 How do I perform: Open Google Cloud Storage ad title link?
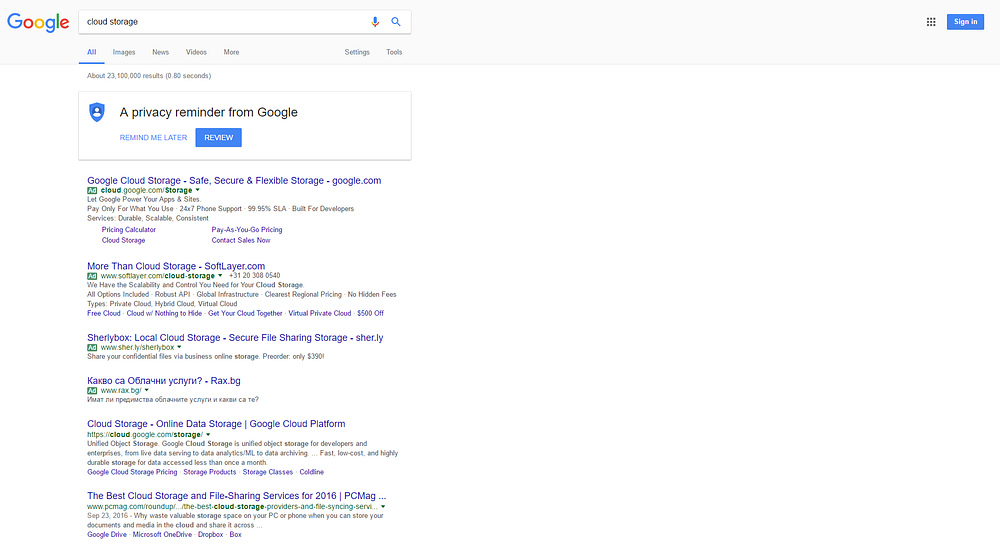[234, 181]
